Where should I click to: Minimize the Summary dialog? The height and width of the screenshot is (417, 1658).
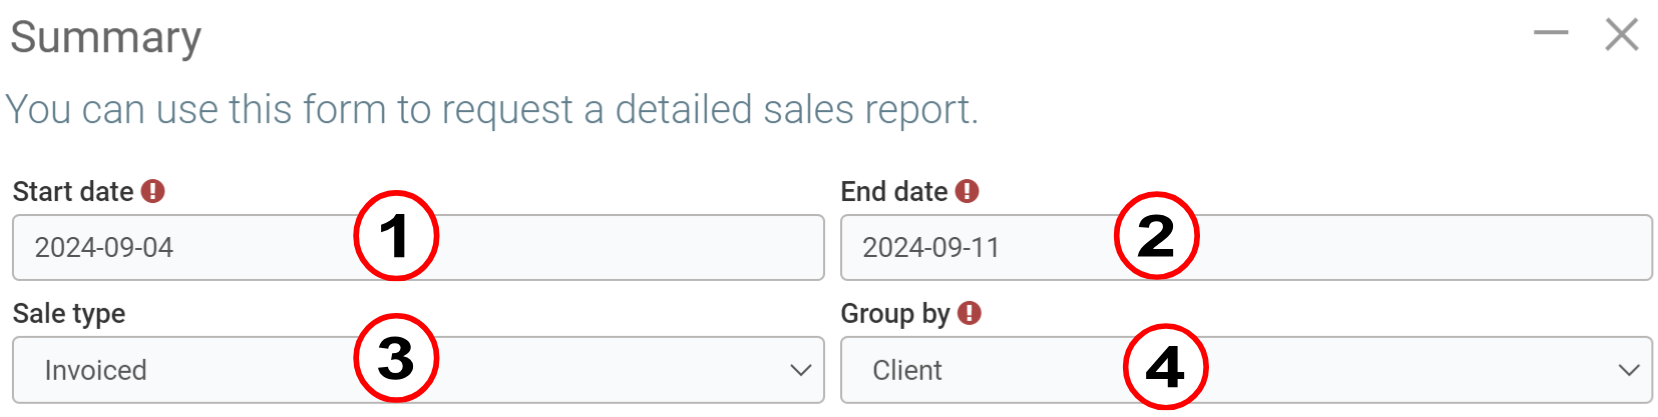click(1551, 34)
